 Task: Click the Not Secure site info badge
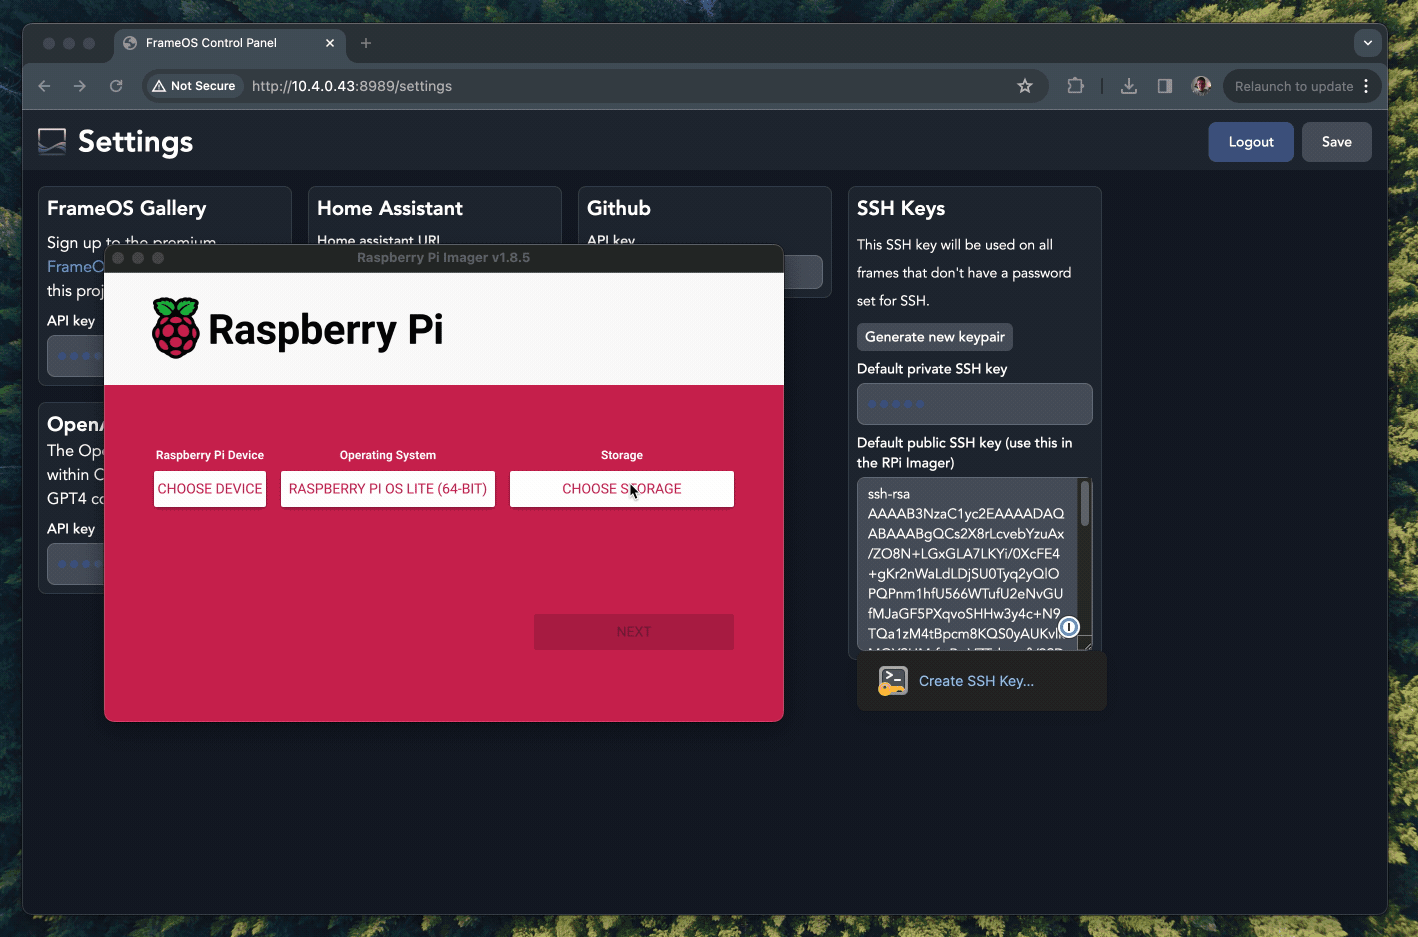pyautogui.click(x=194, y=86)
